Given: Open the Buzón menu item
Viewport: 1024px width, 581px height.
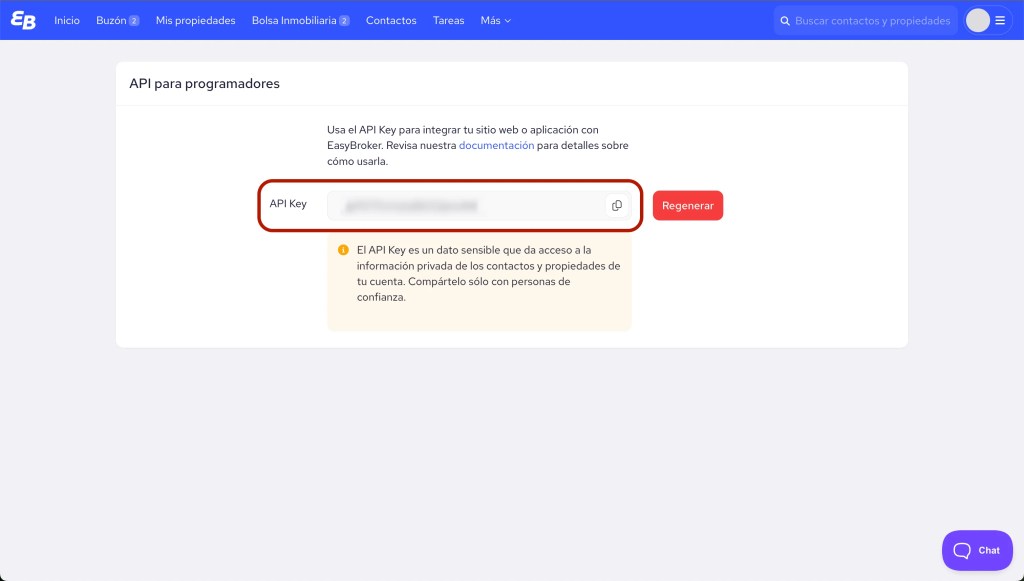Looking at the screenshot, I should tap(110, 20).
